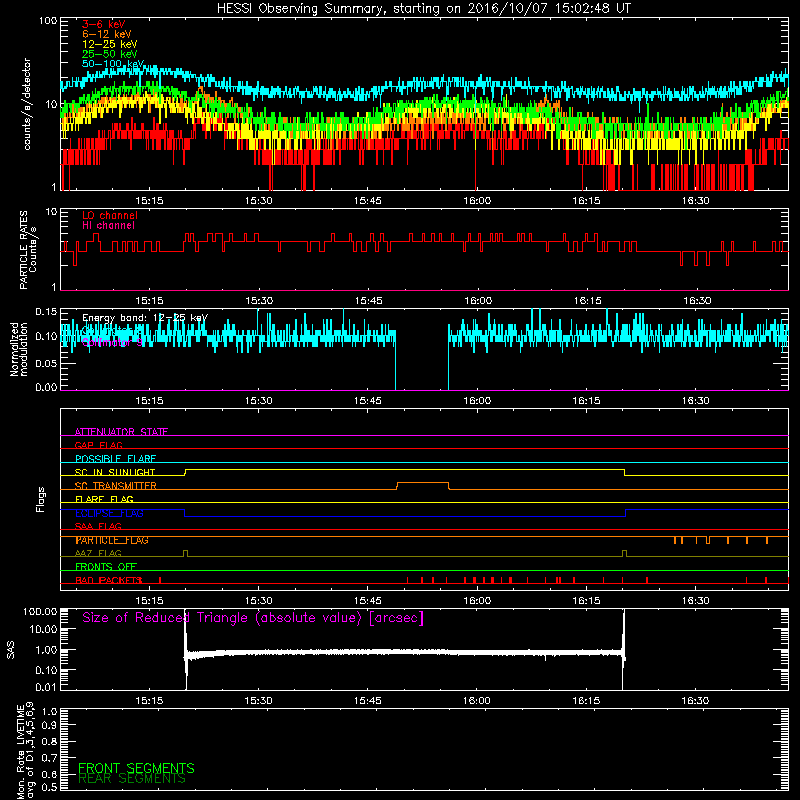Pick the green 25-50 keV legend label
This screenshot has height=800, width=800.
pos(110,54)
